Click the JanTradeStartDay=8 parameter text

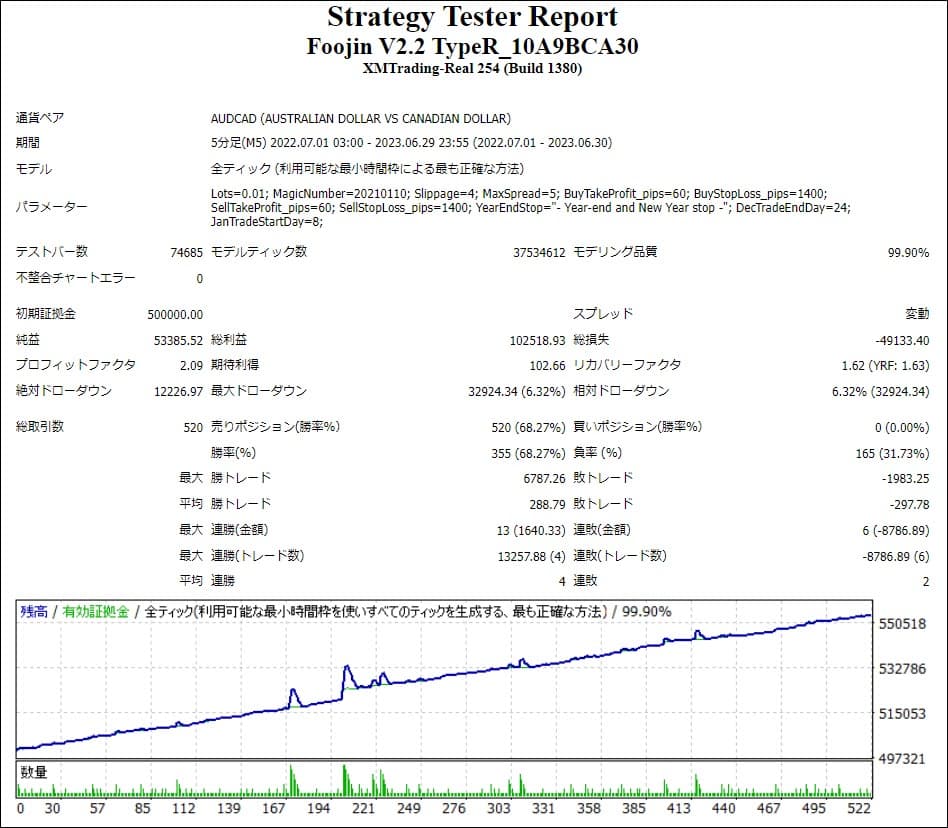pos(267,221)
